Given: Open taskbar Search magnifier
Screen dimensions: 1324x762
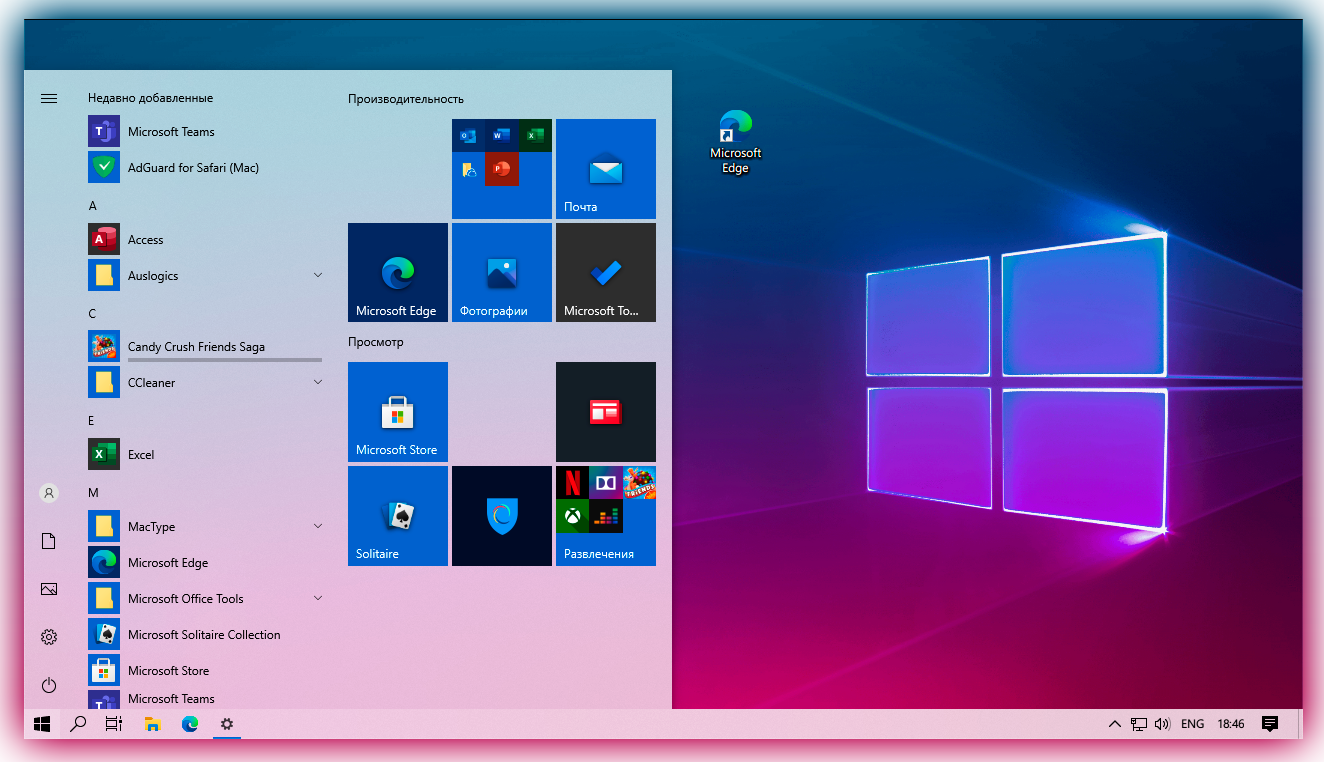Looking at the screenshot, I should (x=78, y=724).
